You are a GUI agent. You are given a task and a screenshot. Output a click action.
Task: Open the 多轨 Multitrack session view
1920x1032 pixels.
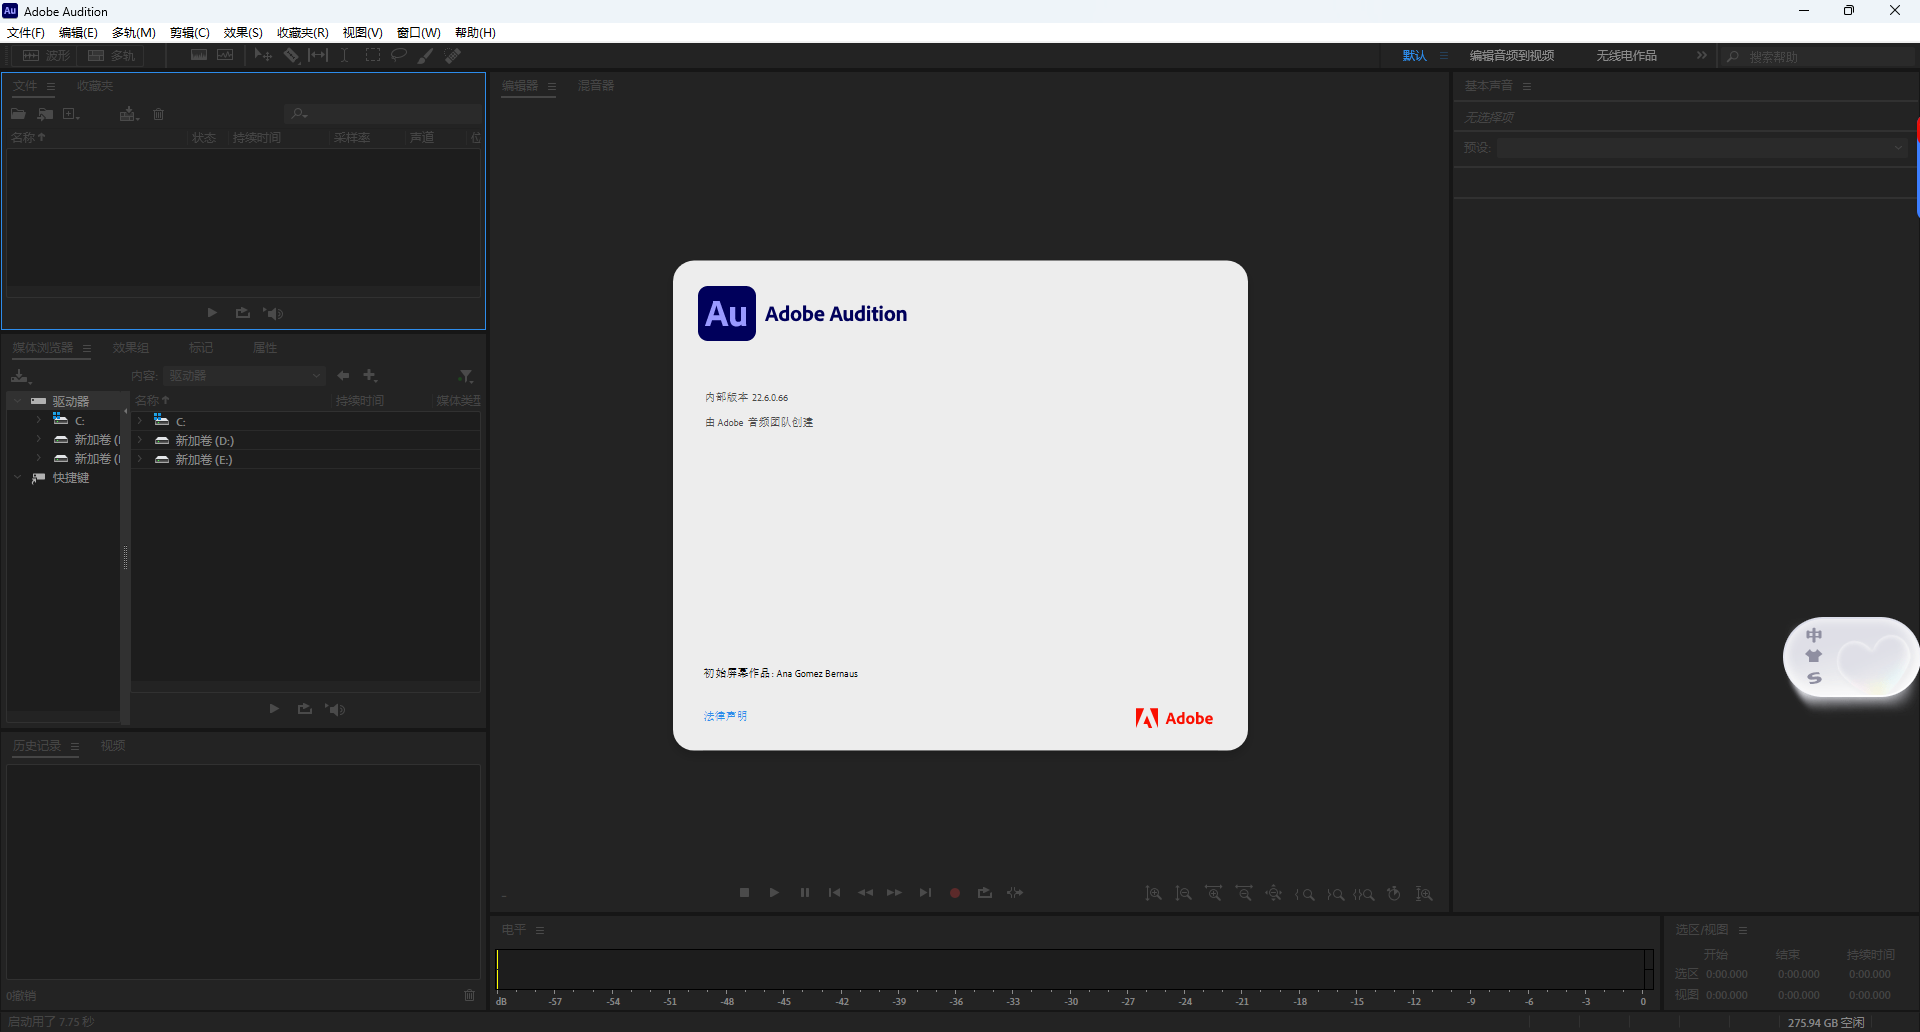pos(113,55)
